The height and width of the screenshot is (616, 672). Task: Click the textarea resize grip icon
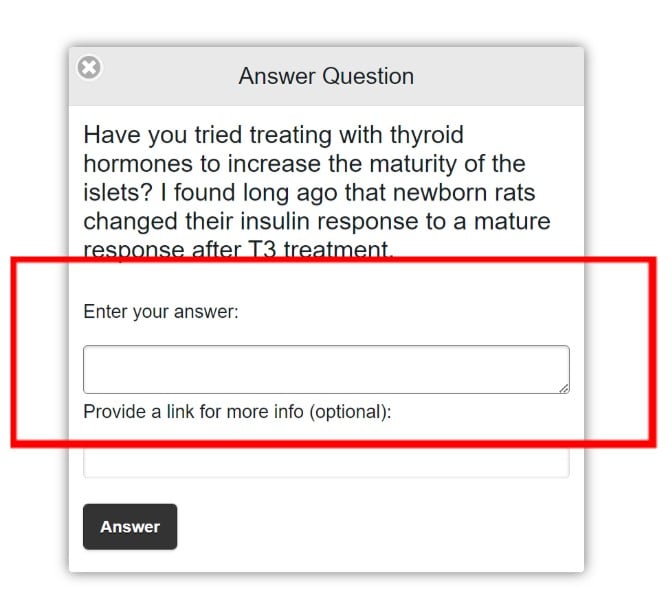tap(564, 388)
